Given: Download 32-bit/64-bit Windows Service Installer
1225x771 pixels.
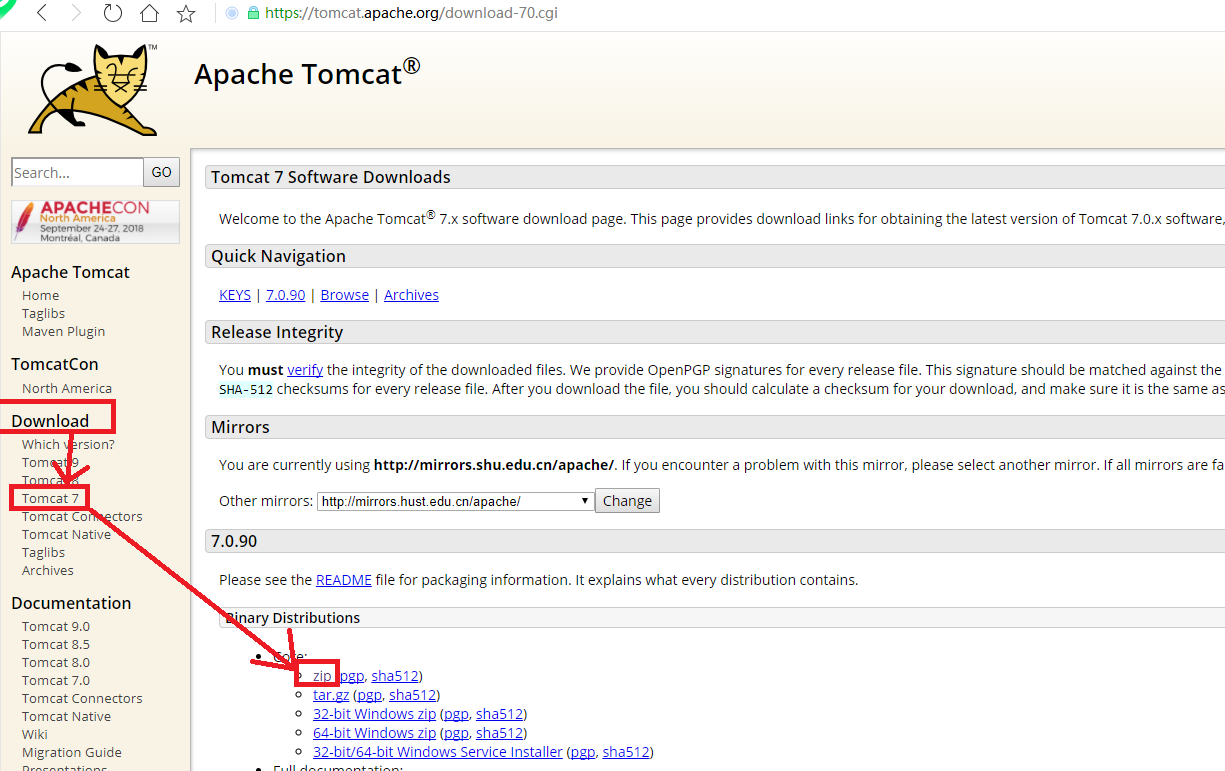Looking at the screenshot, I should [x=438, y=752].
